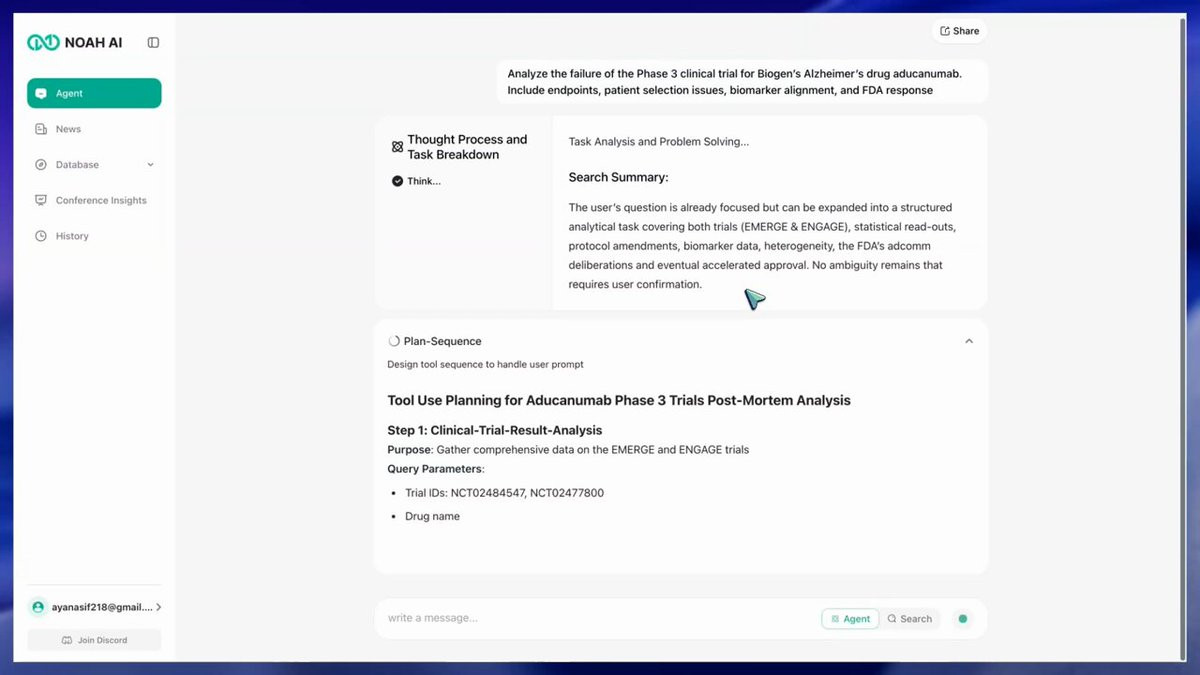The image size is (1200, 675).
Task: Switch to Agent mode in message bar
Action: [x=850, y=619]
